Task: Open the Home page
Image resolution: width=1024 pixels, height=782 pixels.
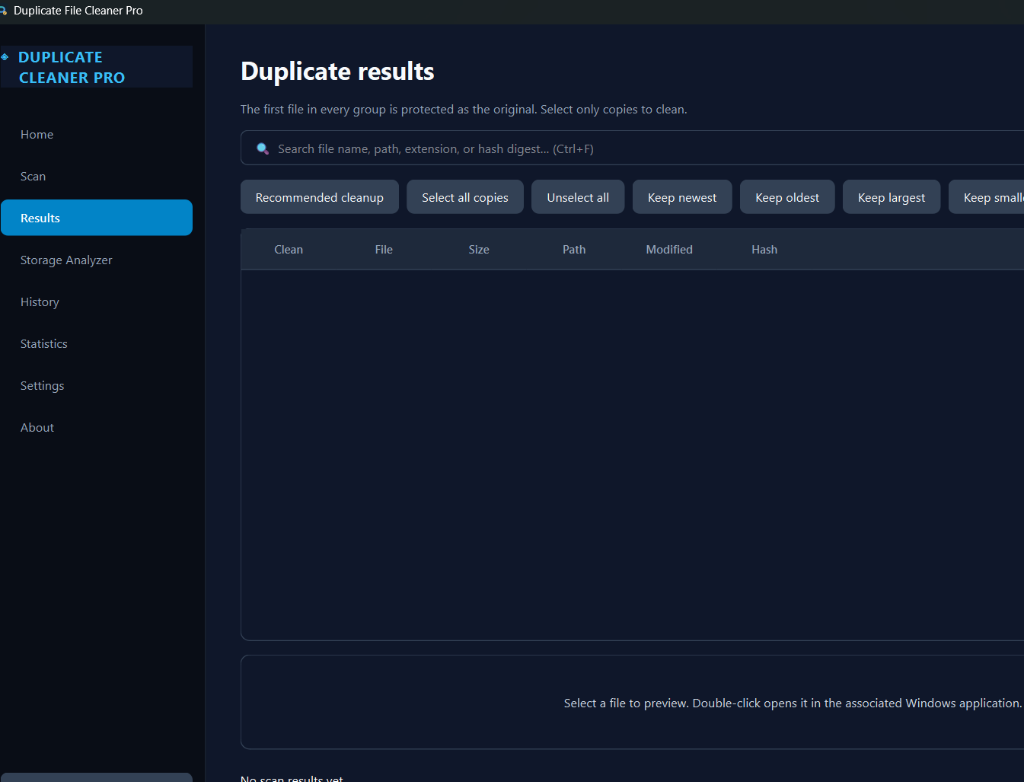Action: click(x=97, y=134)
